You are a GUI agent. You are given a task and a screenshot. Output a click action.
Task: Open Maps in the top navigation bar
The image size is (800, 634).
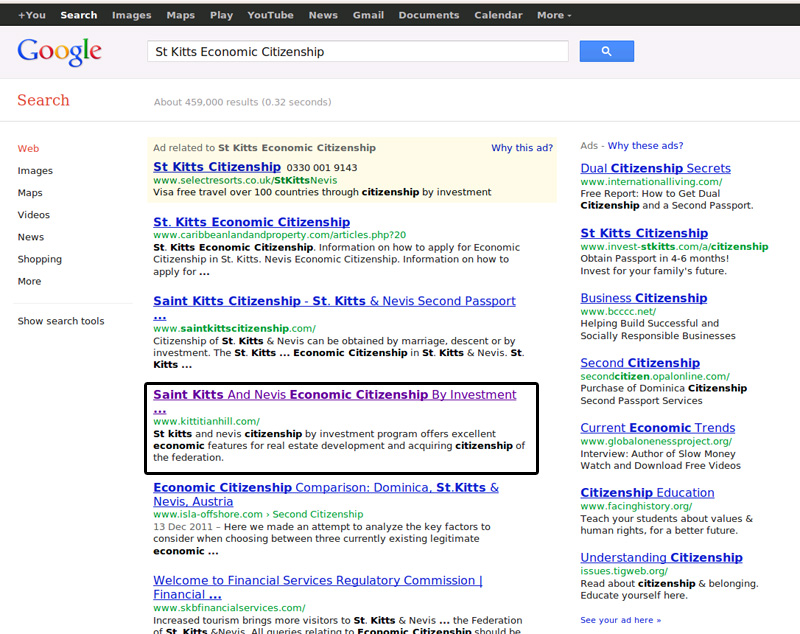click(x=181, y=15)
